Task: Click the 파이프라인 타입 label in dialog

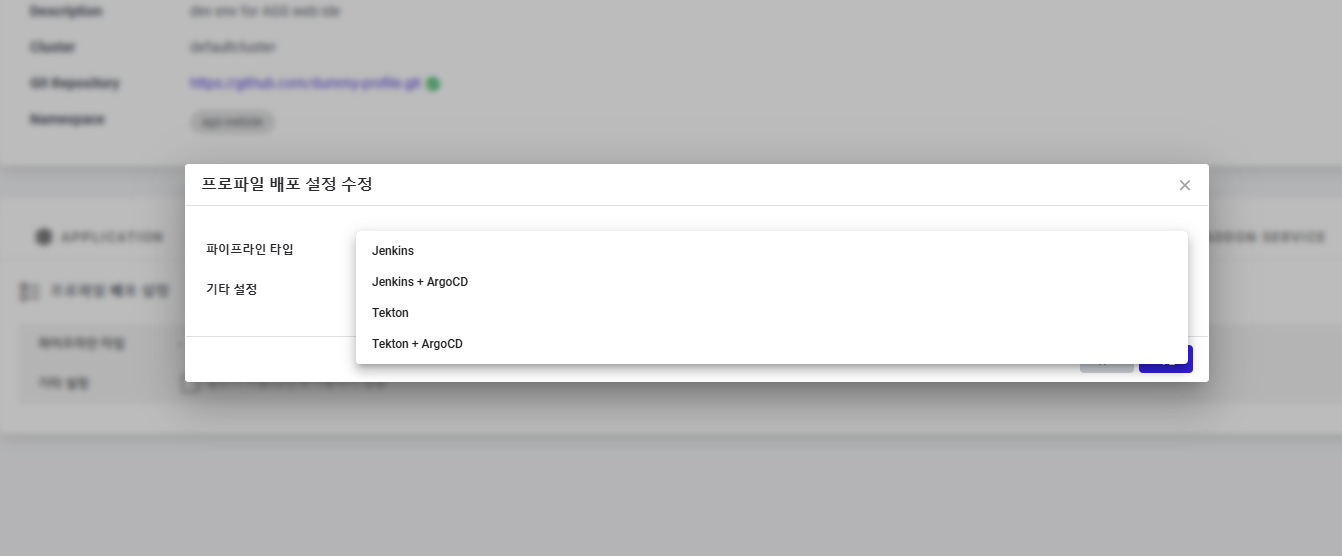Action: [250, 249]
